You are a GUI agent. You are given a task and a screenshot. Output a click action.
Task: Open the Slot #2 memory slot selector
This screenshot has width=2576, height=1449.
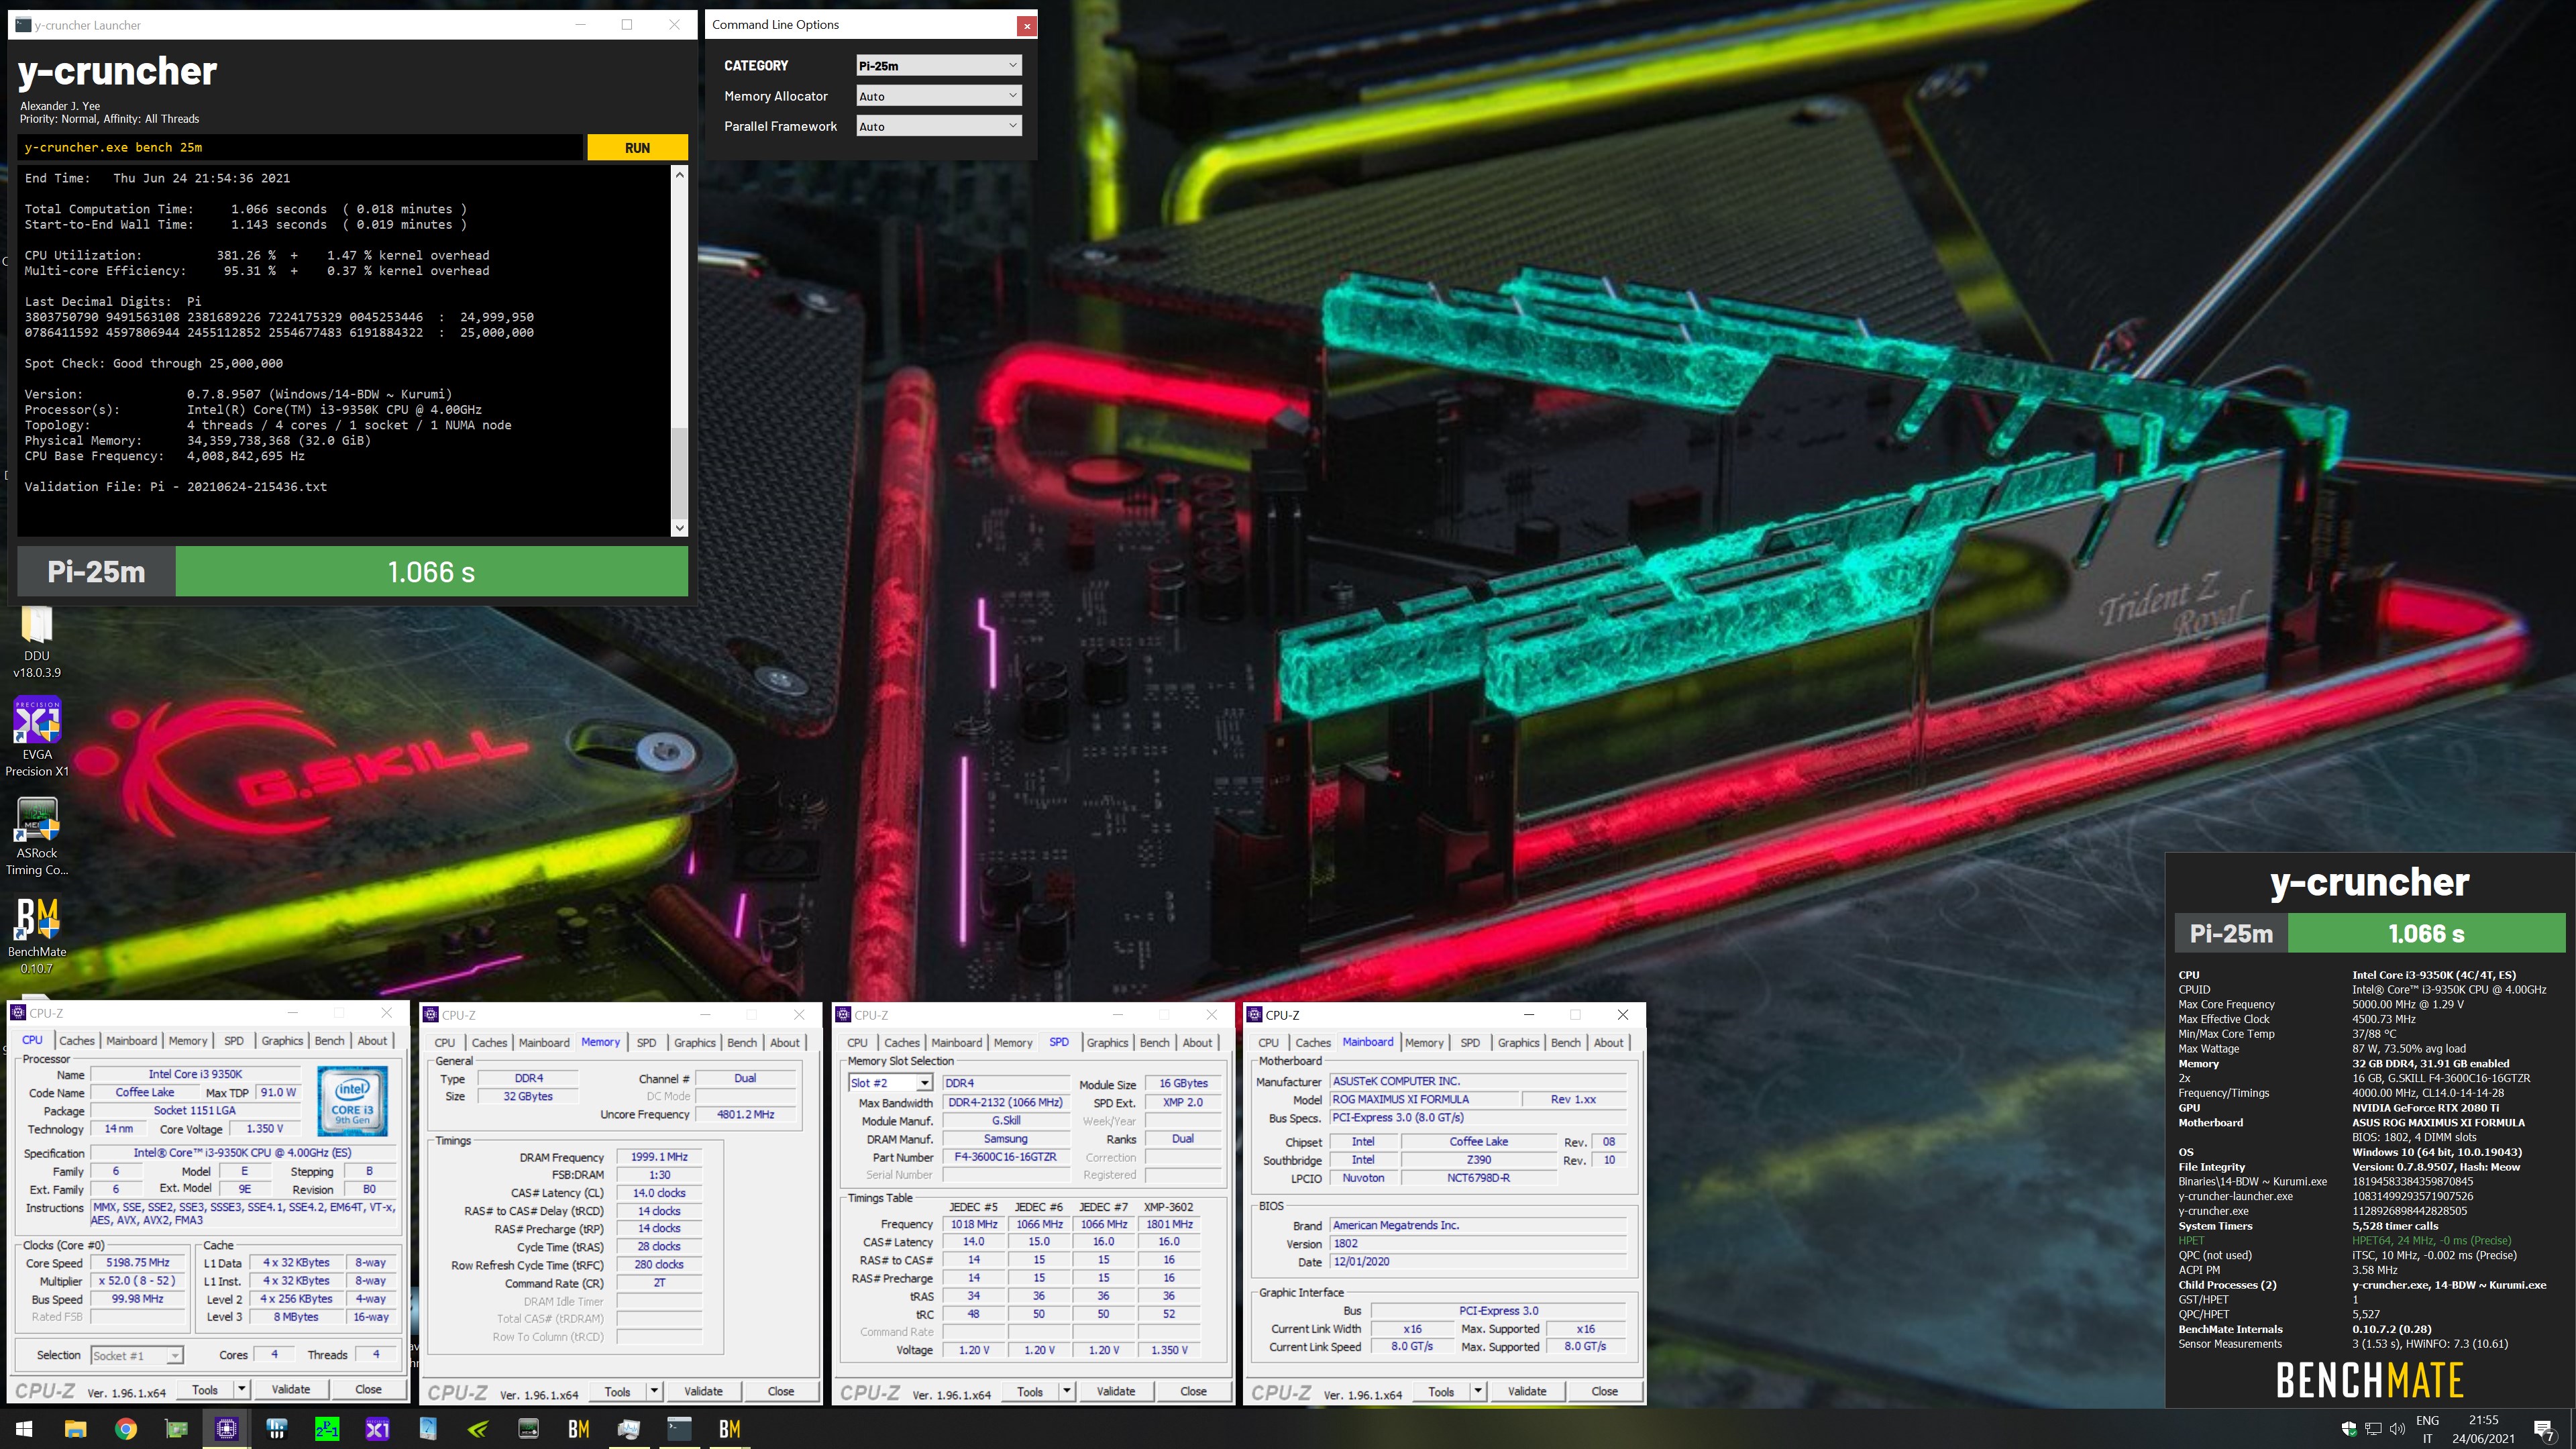[890, 1083]
